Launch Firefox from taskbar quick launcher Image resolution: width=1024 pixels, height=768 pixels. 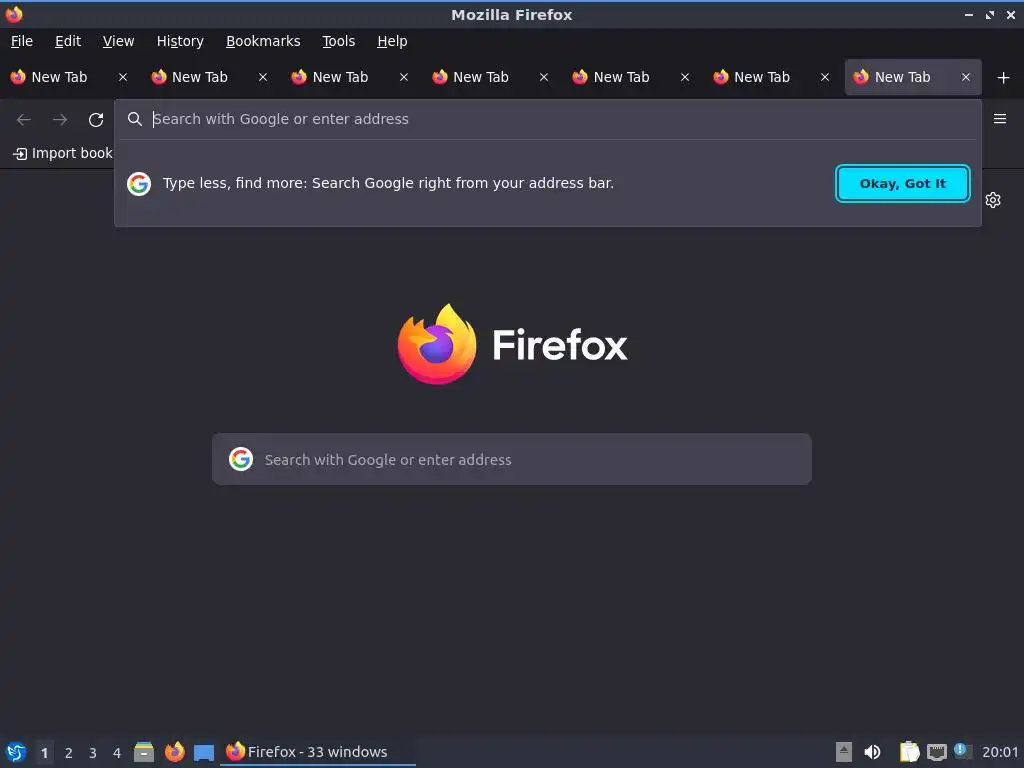tap(174, 752)
